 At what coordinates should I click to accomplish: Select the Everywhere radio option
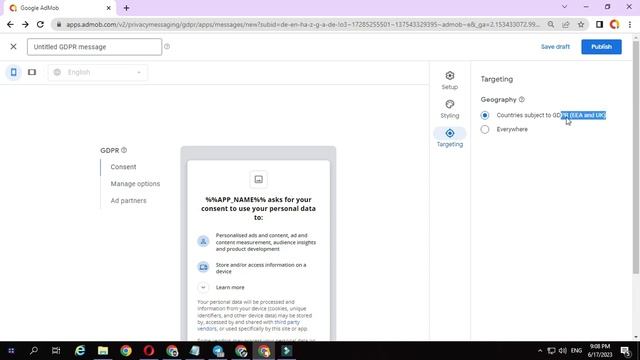tap(484, 129)
